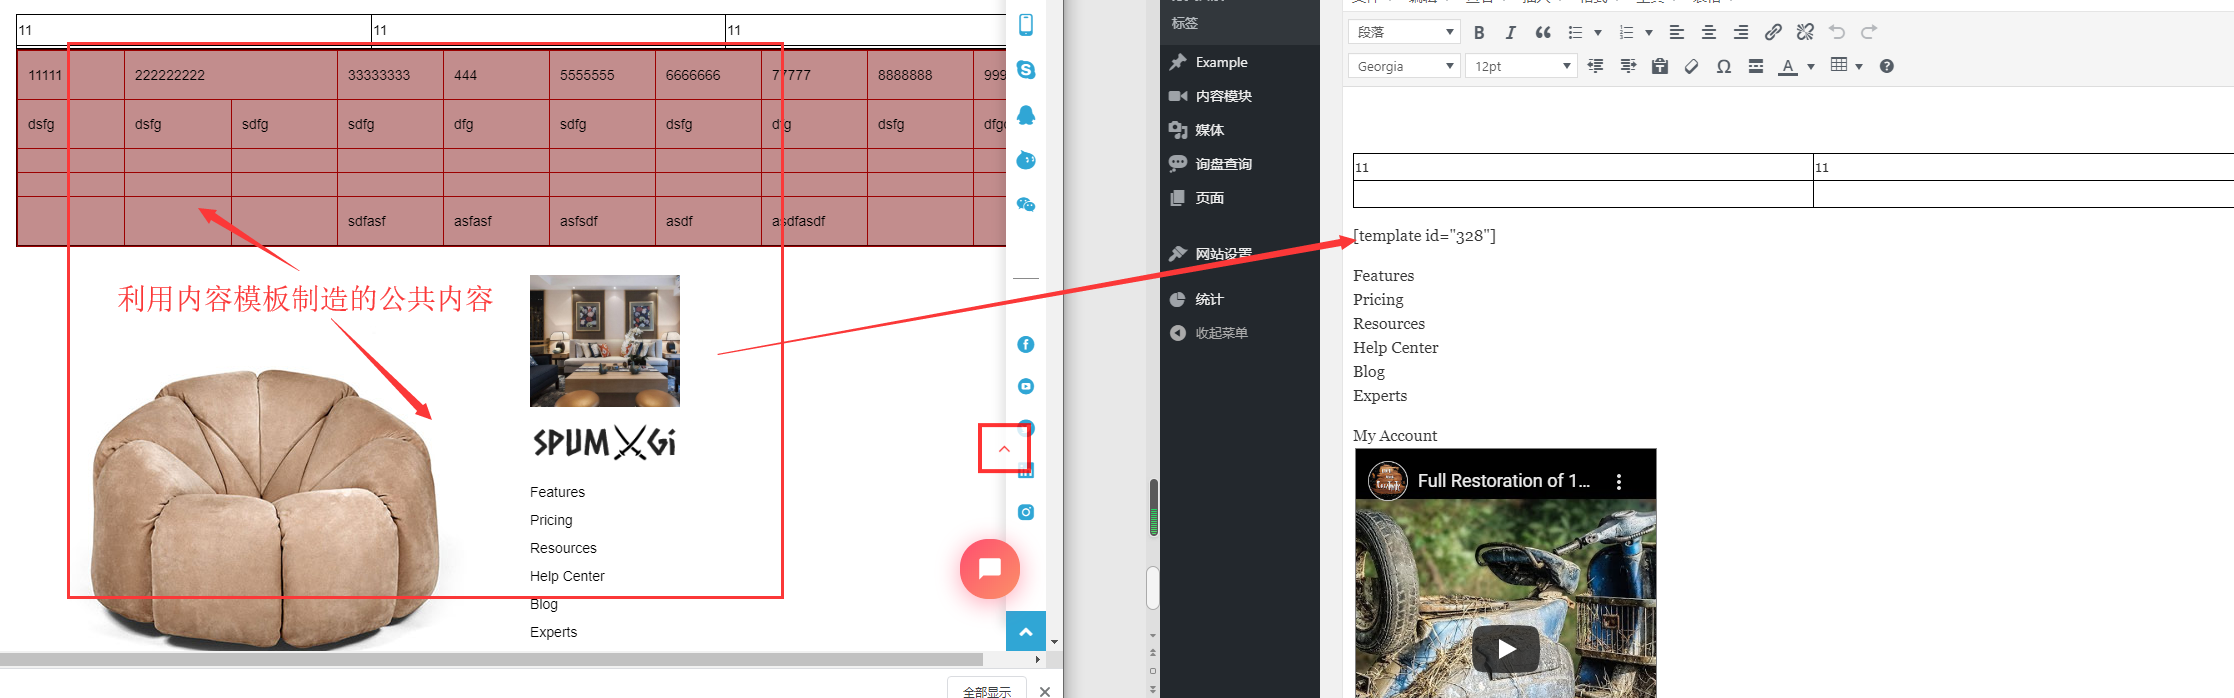Click the blue back-to-top arrow button

tap(1026, 631)
